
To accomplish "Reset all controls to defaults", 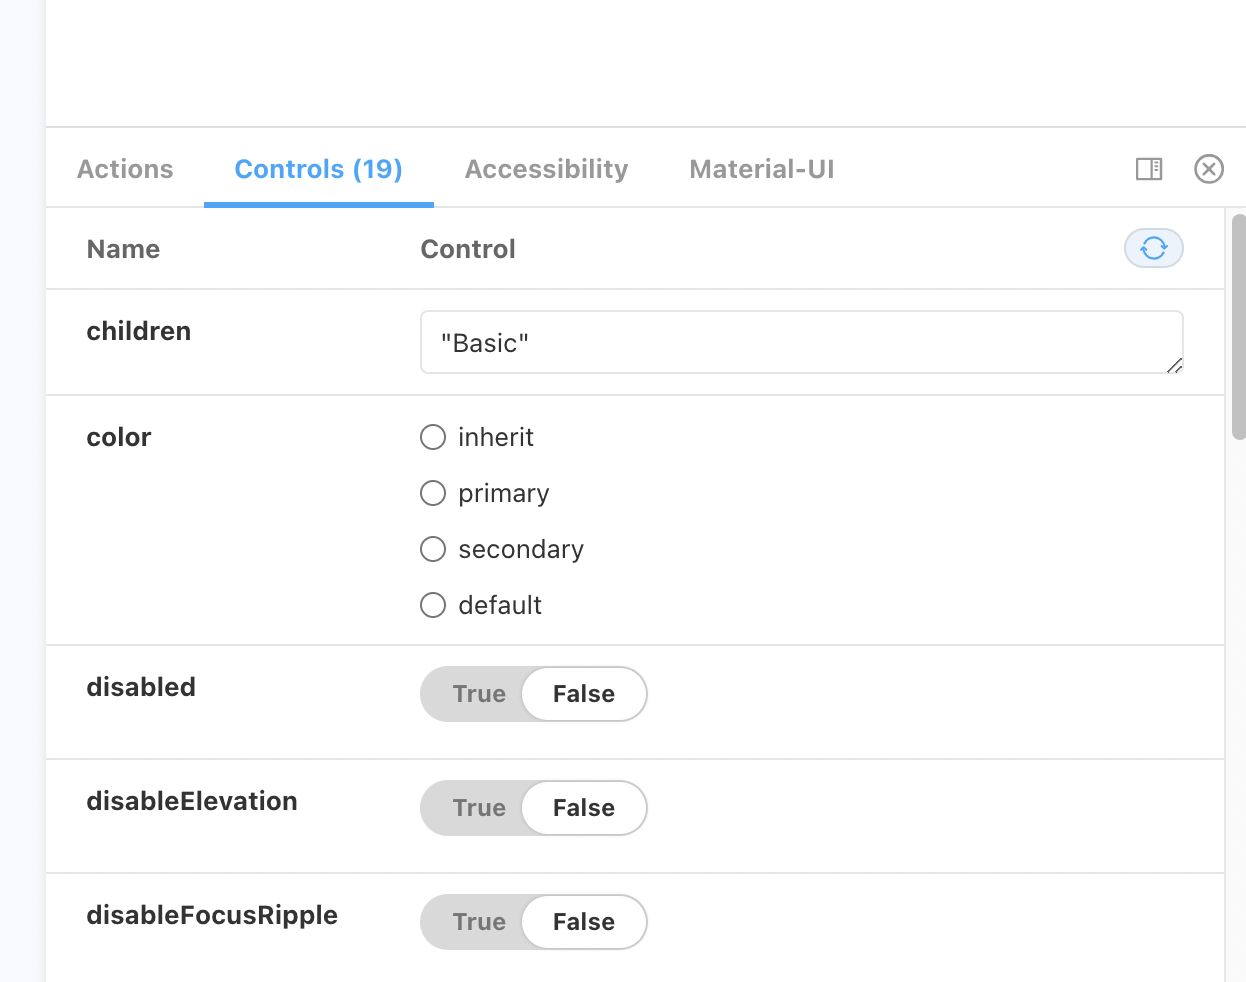I will tap(1153, 248).
